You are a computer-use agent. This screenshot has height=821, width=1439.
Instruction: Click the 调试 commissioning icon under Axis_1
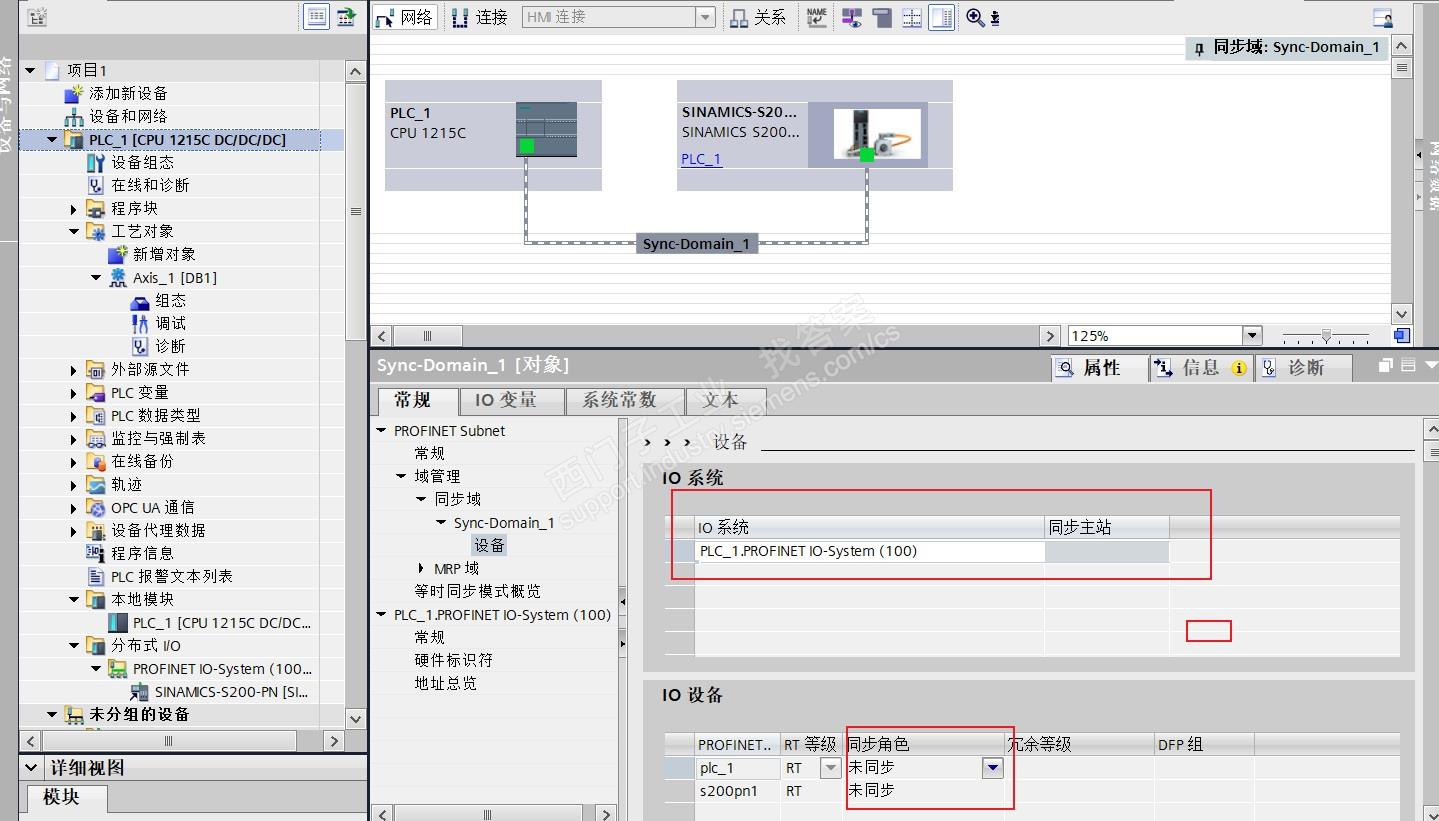pyautogui.click(x=140, y=324)
